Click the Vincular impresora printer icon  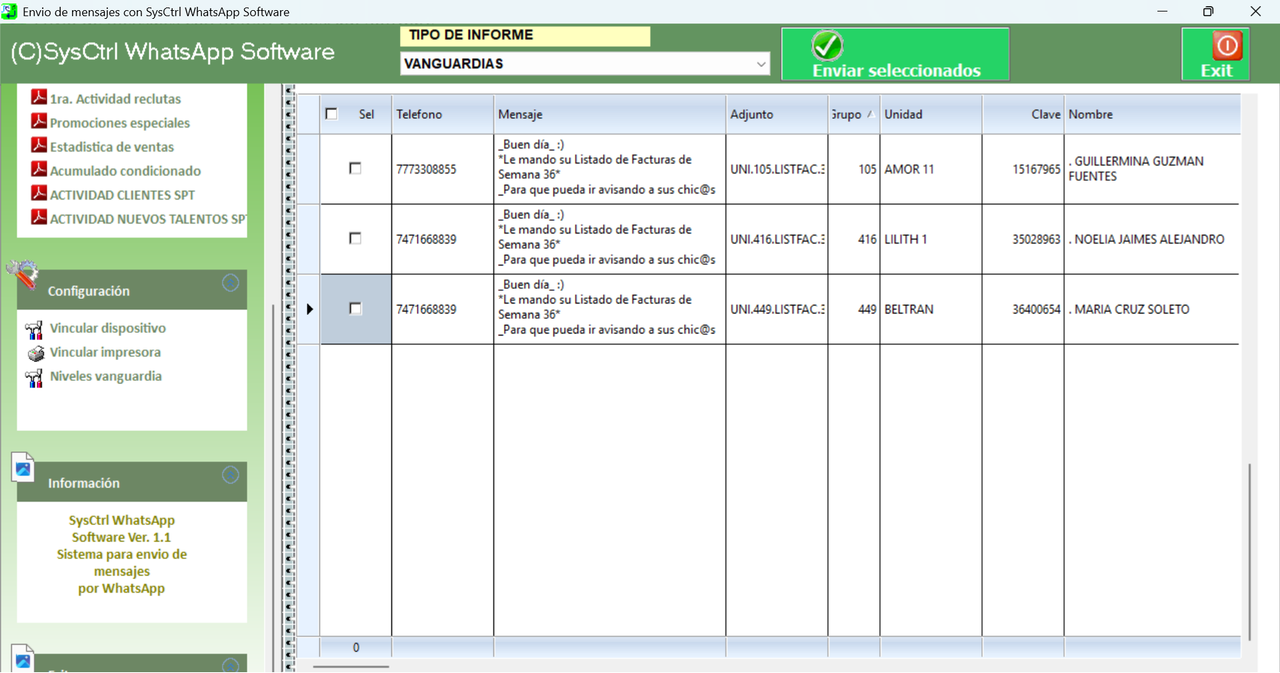[x=35, y=353]
